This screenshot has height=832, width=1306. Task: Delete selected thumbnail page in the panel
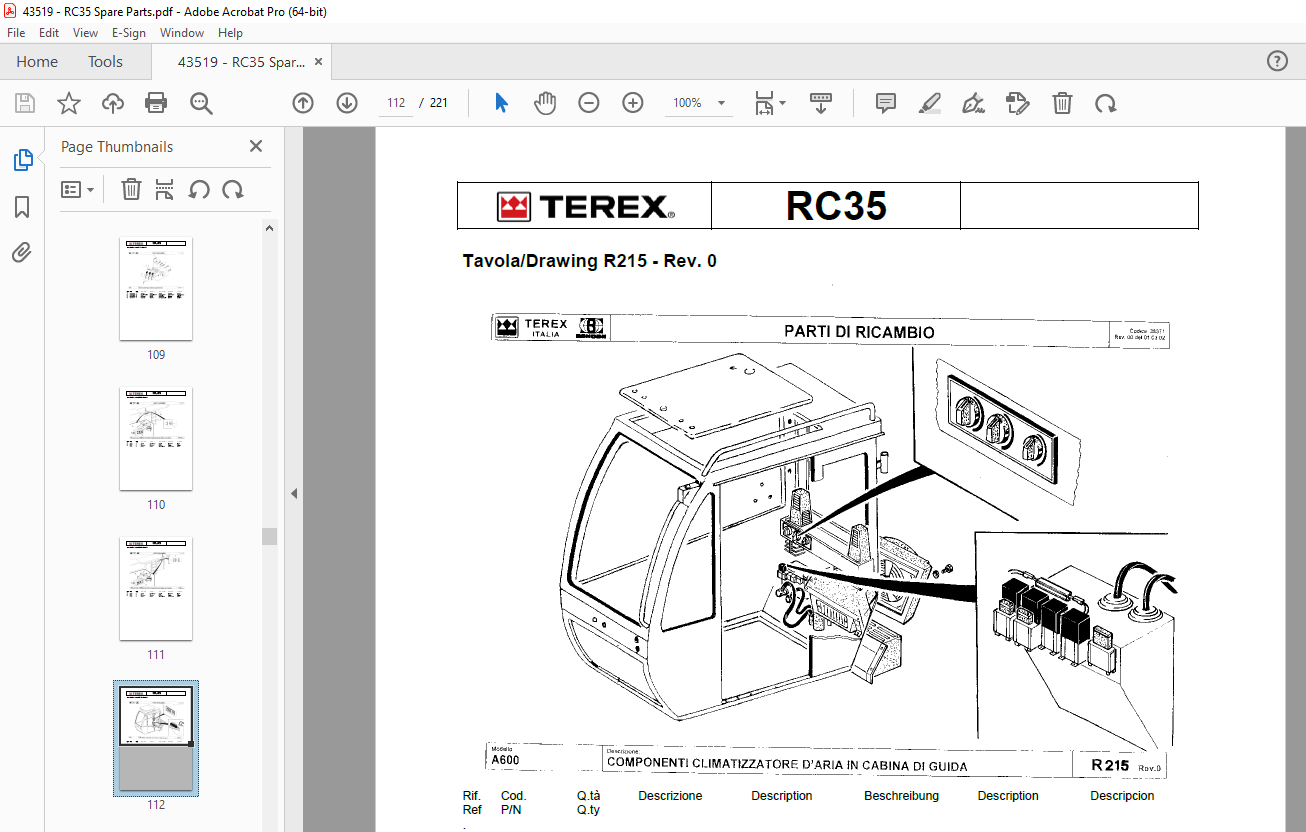[x=131, y=189]
